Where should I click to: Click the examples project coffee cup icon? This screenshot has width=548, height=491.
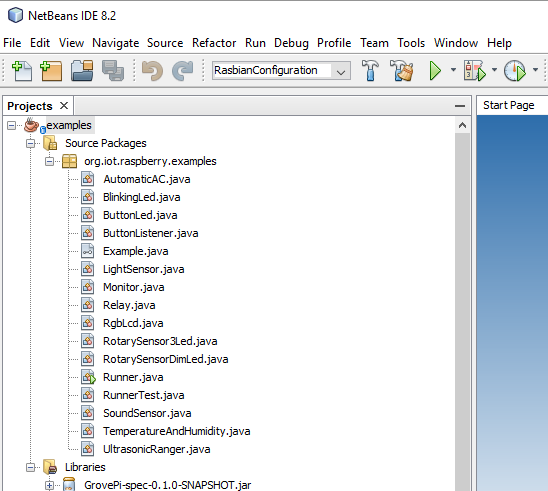coord(31,125)
